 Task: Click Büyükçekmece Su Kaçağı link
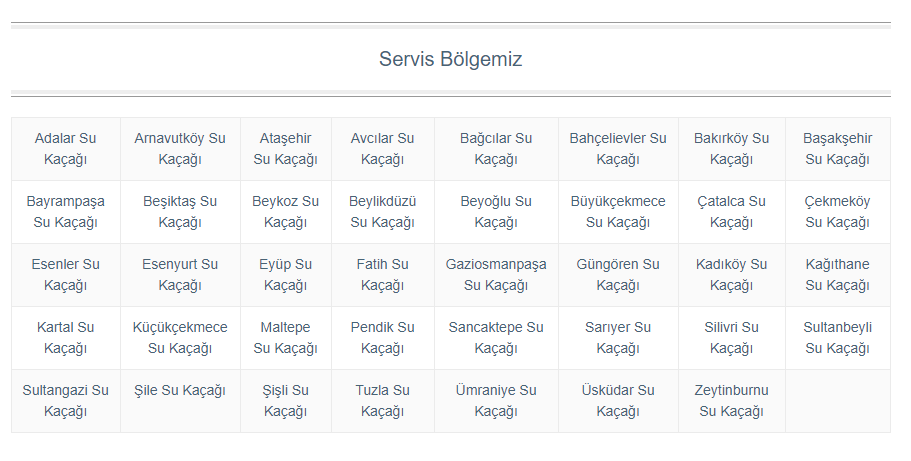pyautogui.click(x=618, y=212)
